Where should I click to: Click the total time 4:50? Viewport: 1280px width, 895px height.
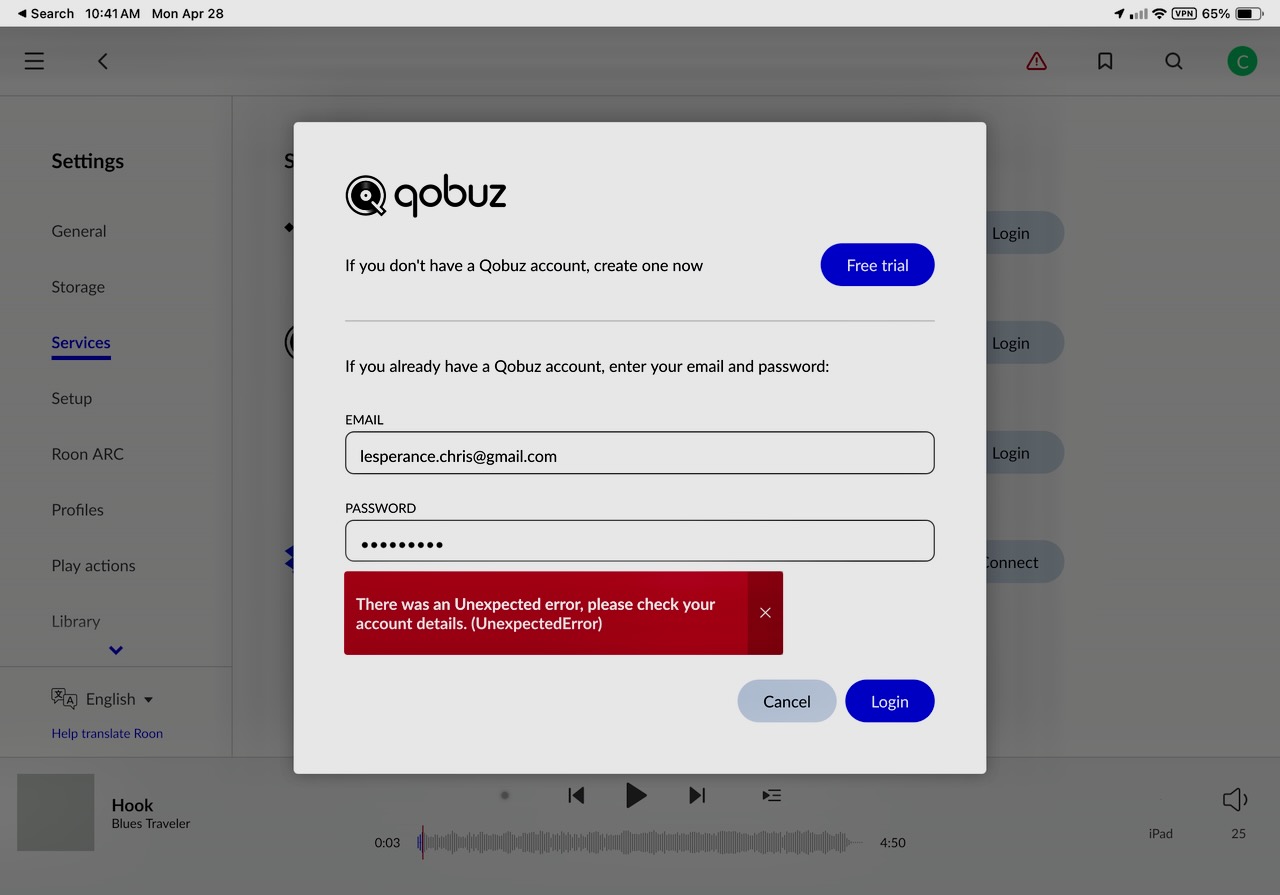(x=893, y=843)
